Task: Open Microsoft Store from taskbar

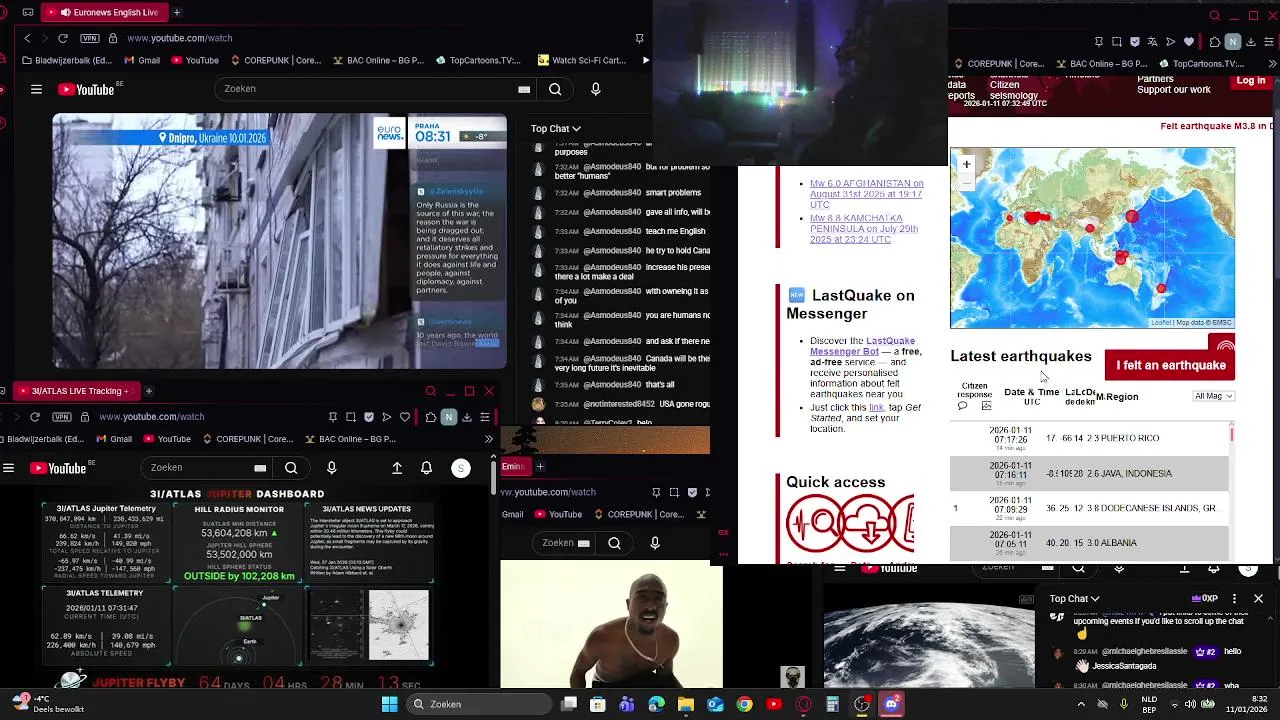Action: tap(598, 704)
